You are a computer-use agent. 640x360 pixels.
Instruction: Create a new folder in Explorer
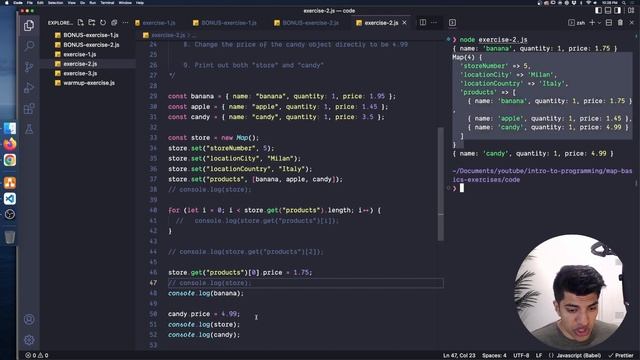tap(91, 22)
